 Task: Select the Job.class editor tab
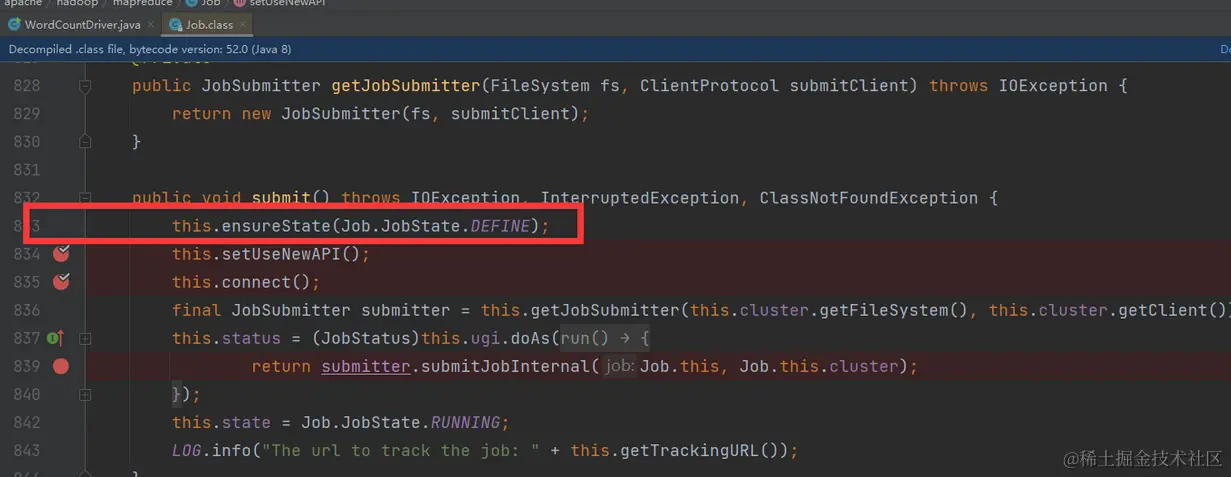point(209,24)
